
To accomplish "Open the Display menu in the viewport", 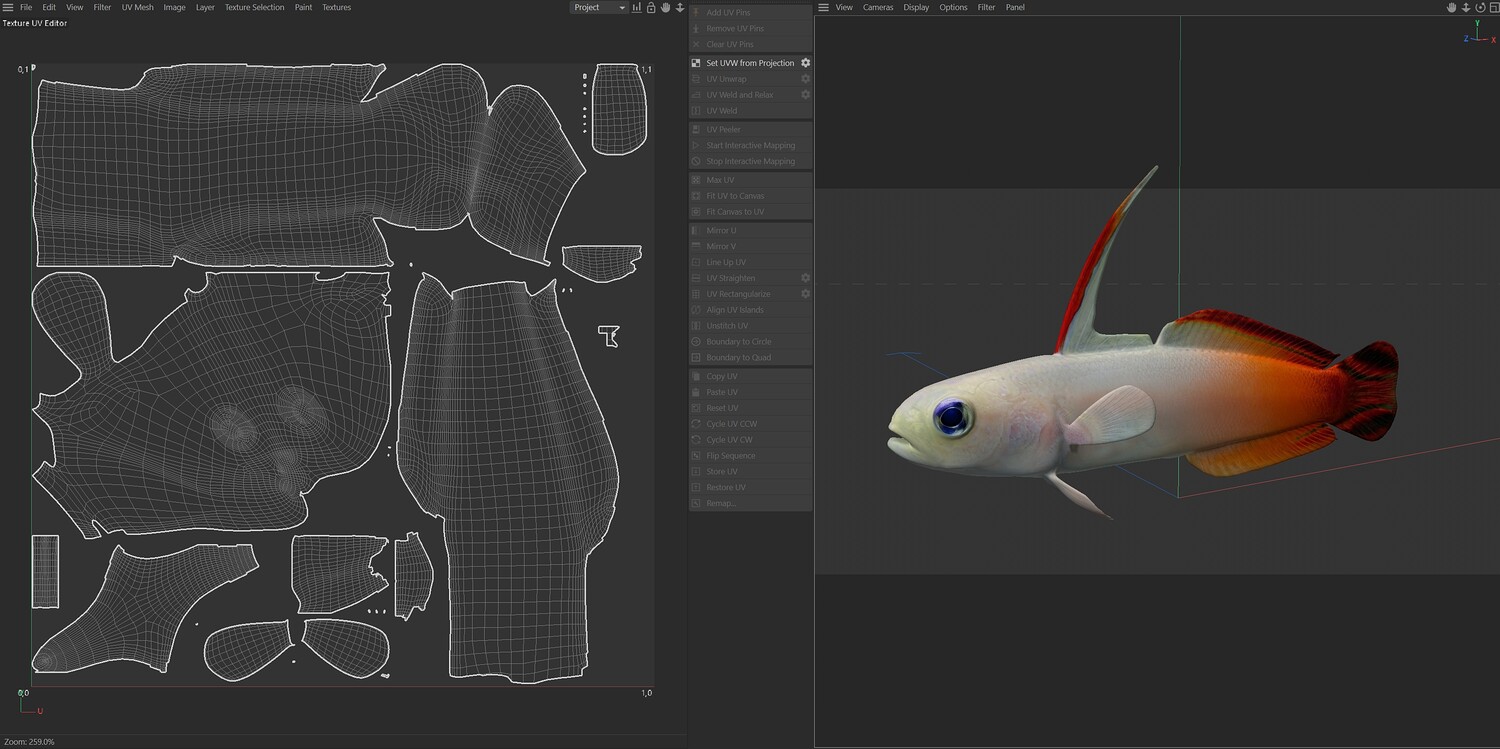I will [916, 7].
